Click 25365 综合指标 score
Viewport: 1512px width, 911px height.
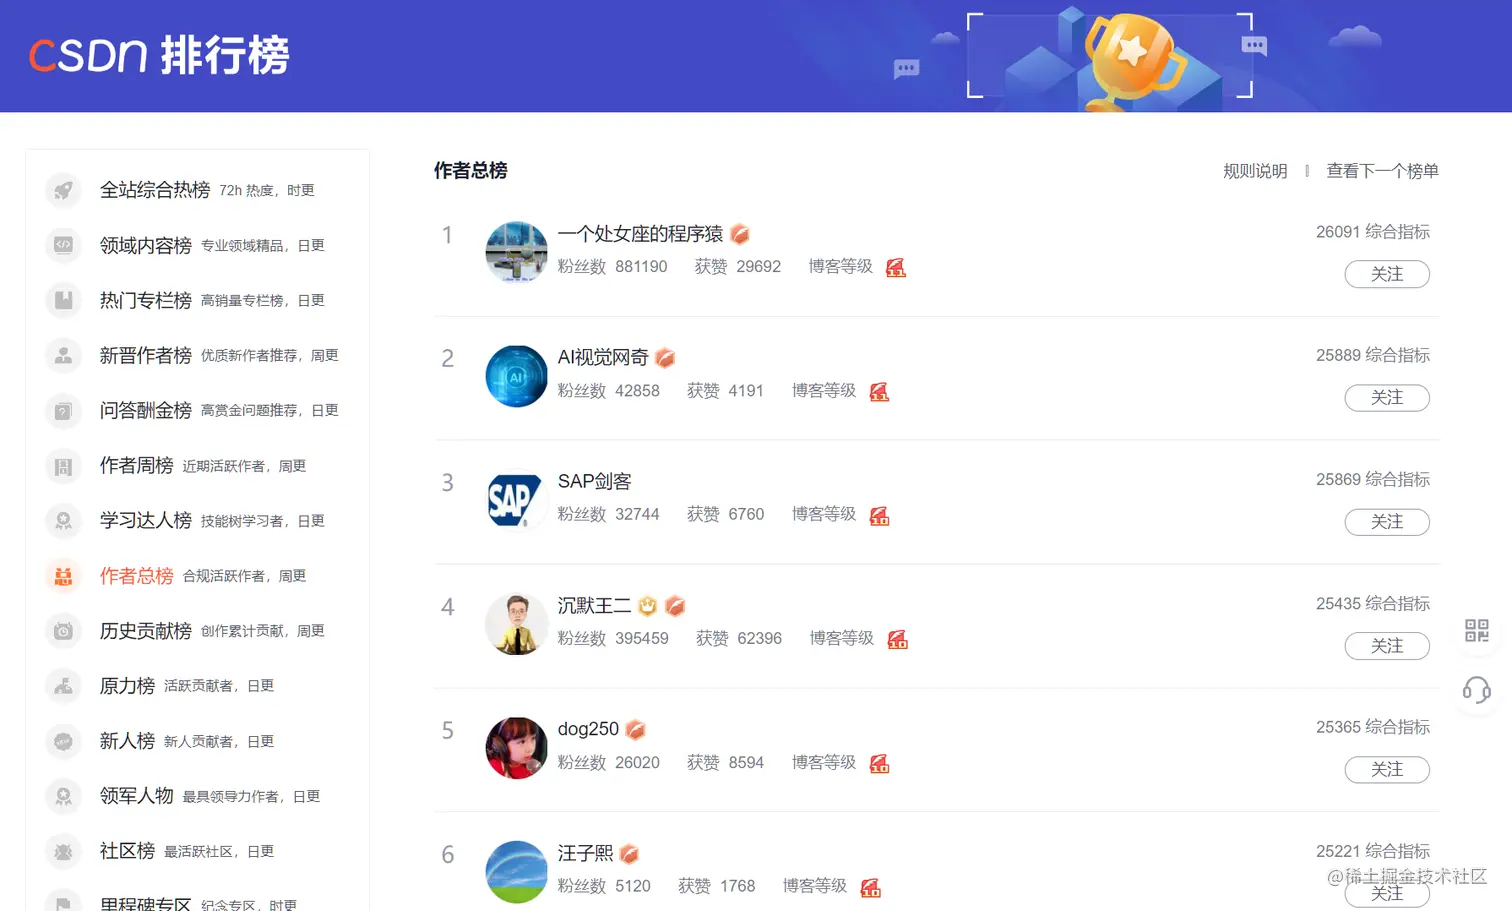1372,728
